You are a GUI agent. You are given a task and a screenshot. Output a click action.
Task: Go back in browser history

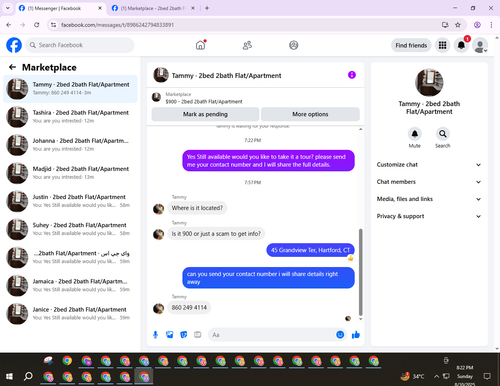(x=9, y=25)
